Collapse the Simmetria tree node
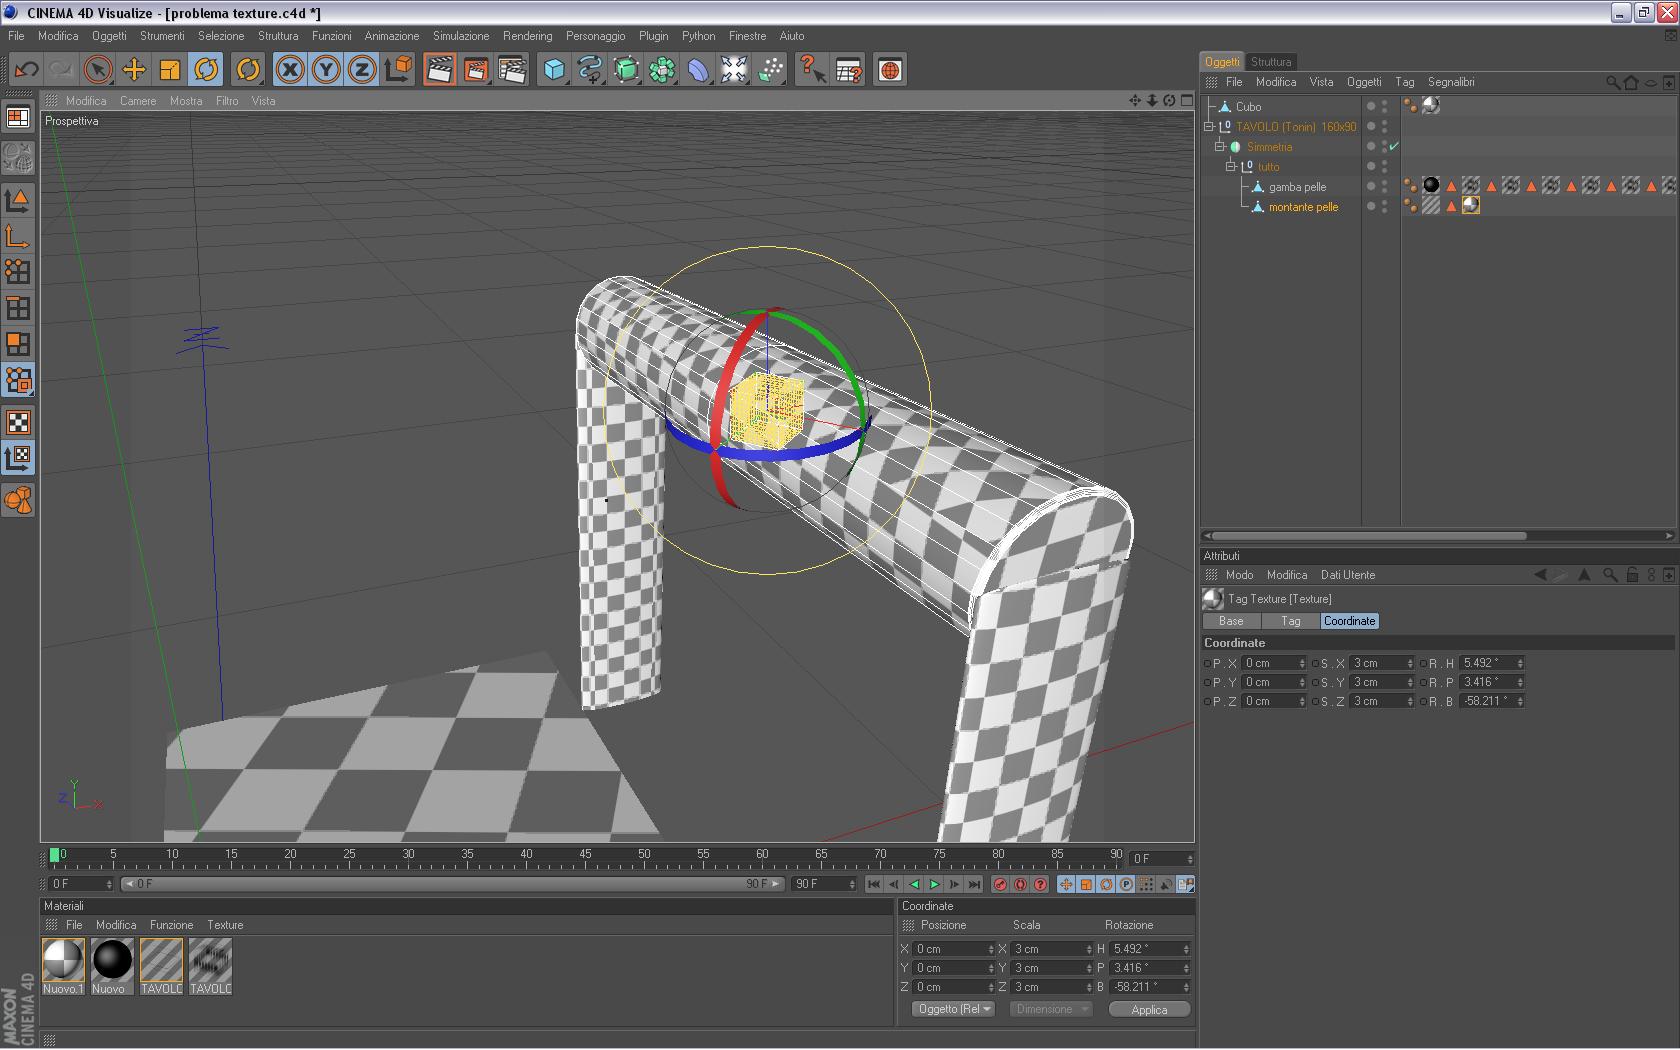The image size is (1680, 1050). tap(1220, 147)
